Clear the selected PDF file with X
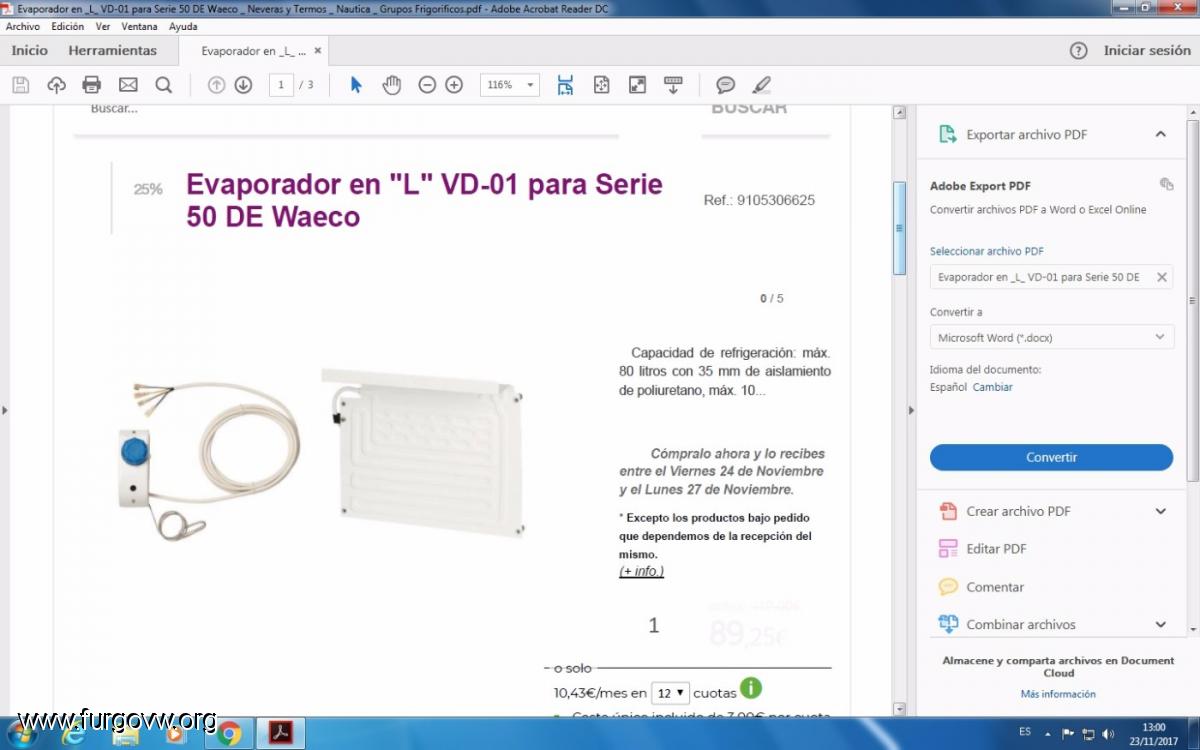 tap(1162, 277)
